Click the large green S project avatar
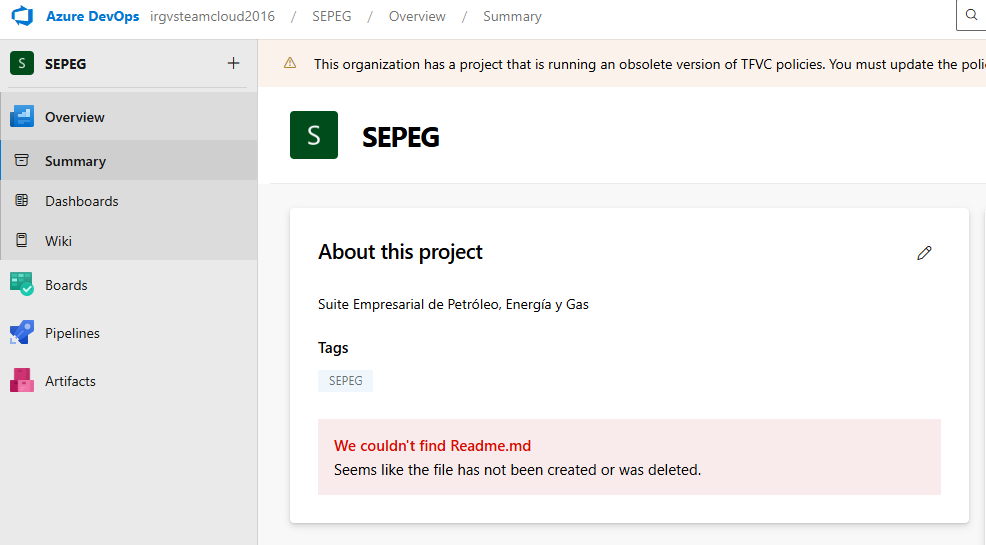The height and width of the screenshot is (545, 986). pos(314,135)
